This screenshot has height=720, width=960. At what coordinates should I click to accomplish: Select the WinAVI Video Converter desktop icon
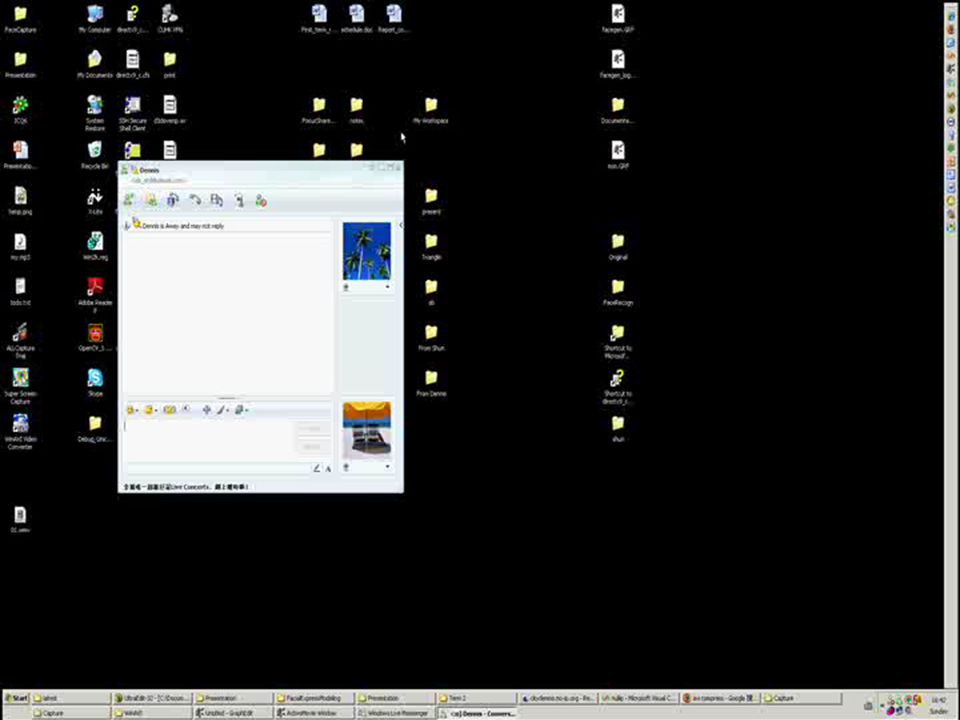[x=20, y=432]
